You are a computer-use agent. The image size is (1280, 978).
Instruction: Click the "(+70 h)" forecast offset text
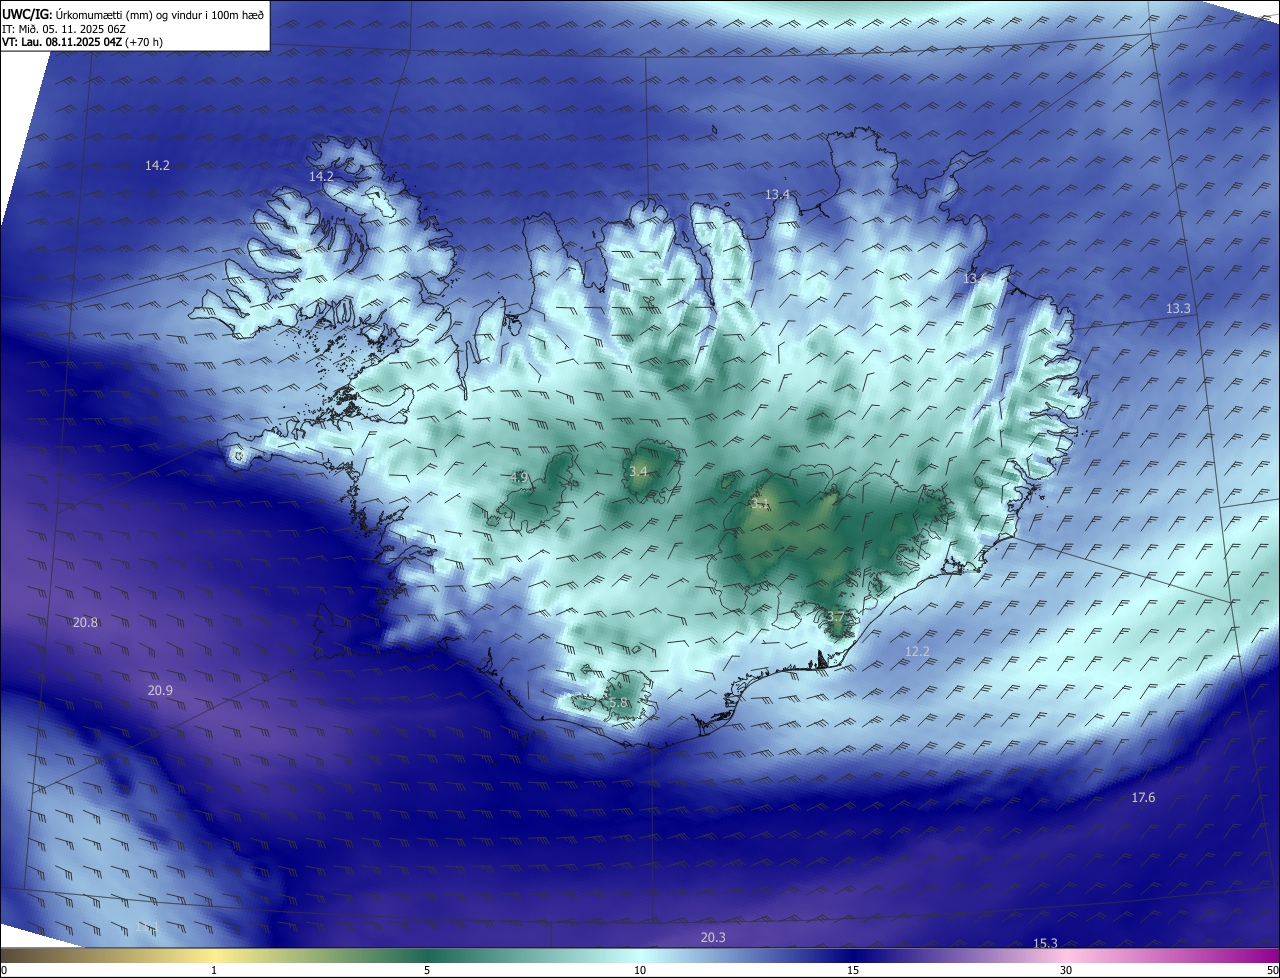click(145, 42)
